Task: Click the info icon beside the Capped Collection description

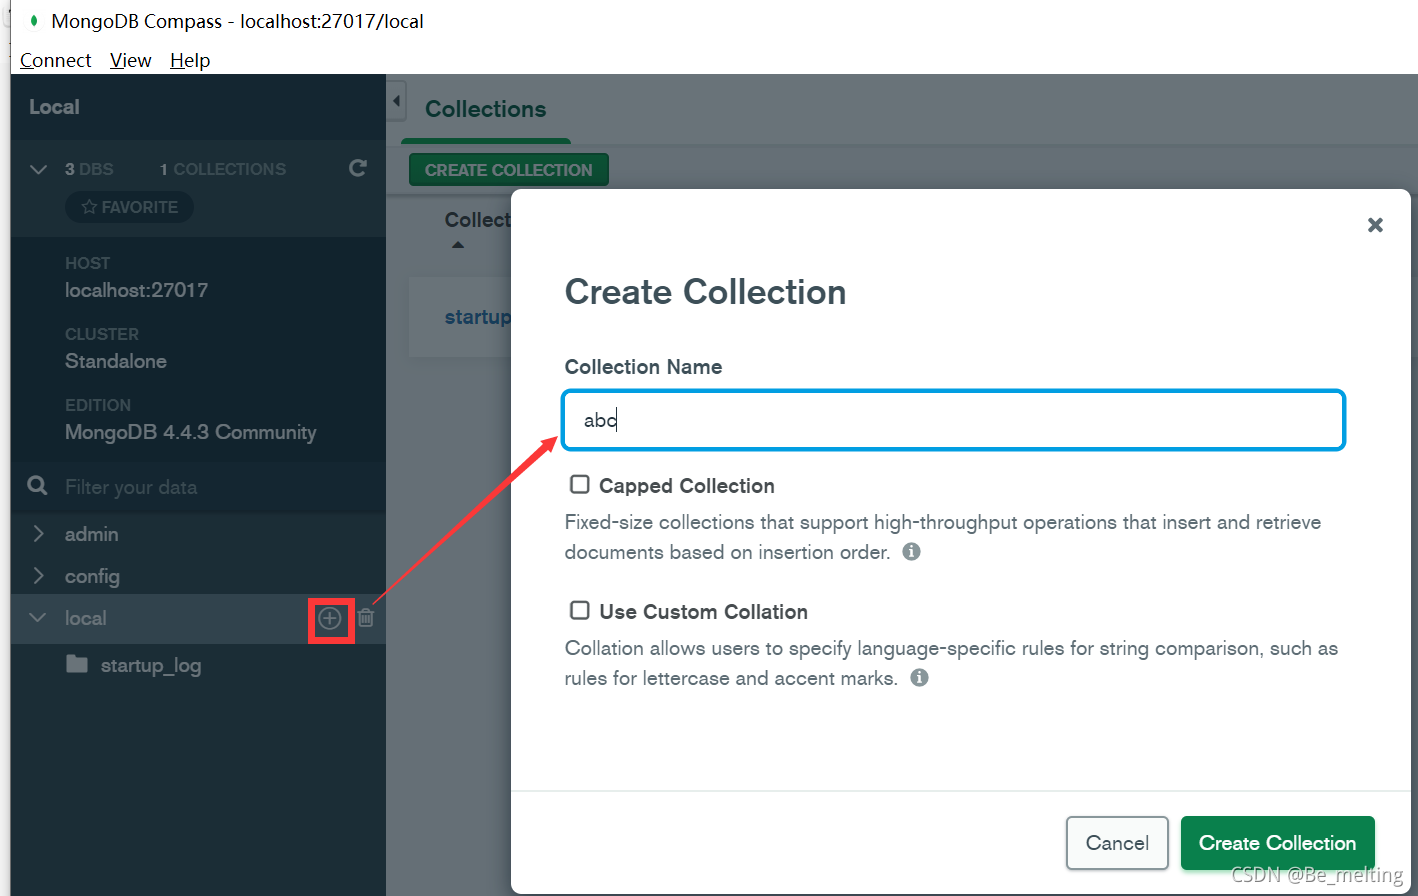Action: (911, 552)
